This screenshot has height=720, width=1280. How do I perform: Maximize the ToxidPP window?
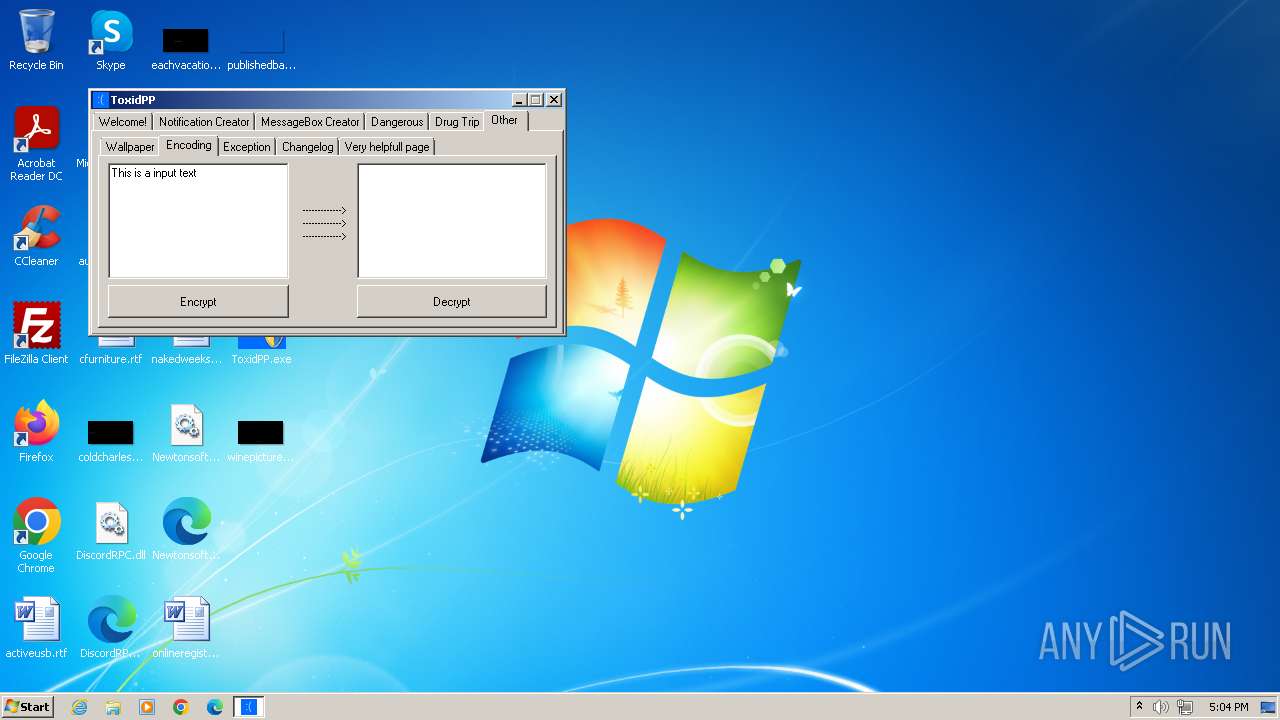(536, 100)
